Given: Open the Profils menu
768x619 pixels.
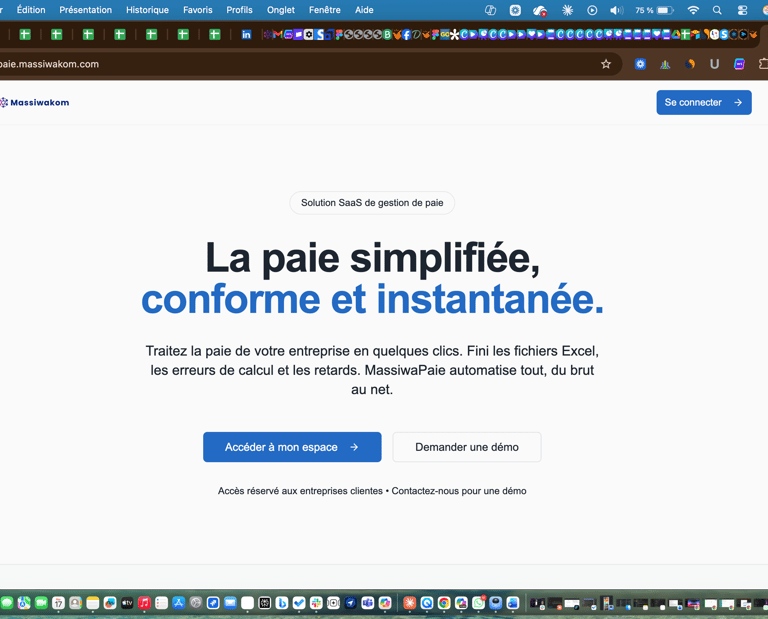Looking at the screenshot, I should 239,10.
